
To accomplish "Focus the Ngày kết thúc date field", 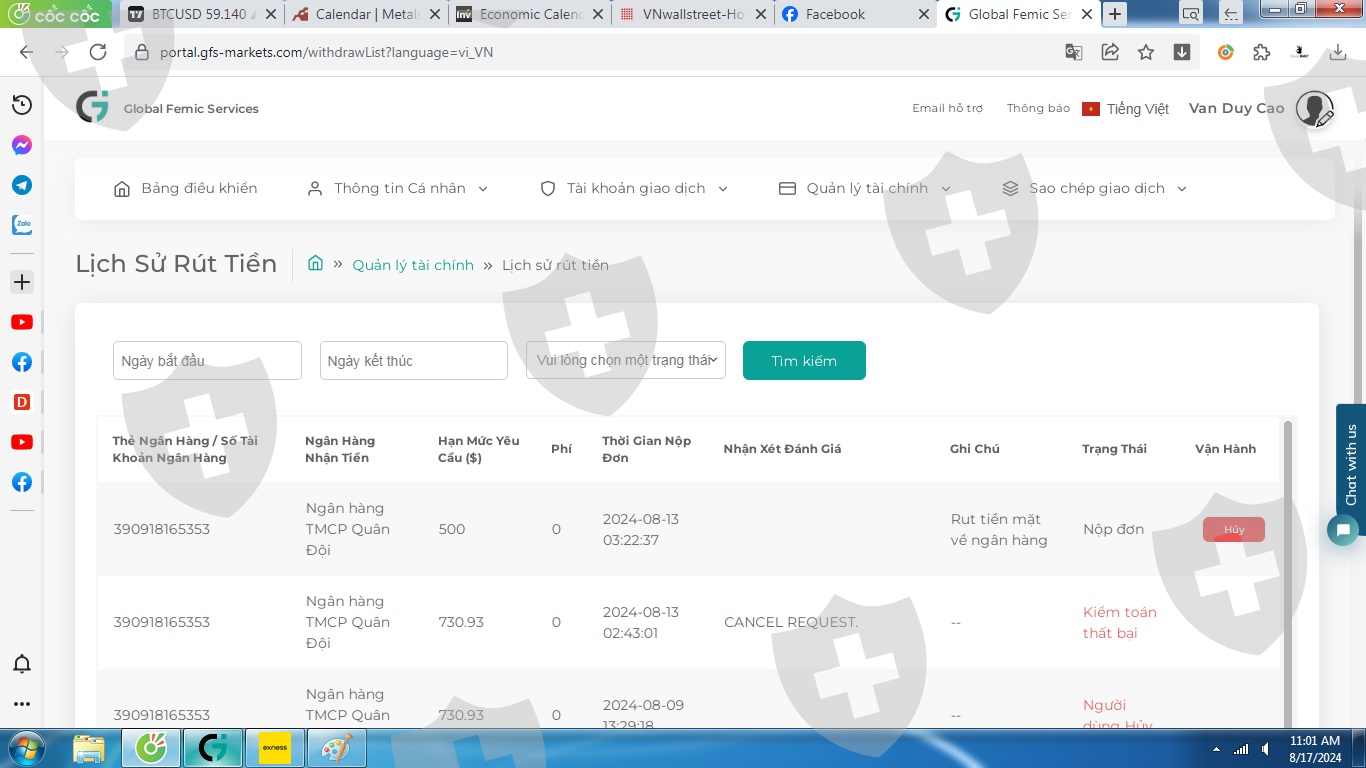I will [x=414, y=360].
